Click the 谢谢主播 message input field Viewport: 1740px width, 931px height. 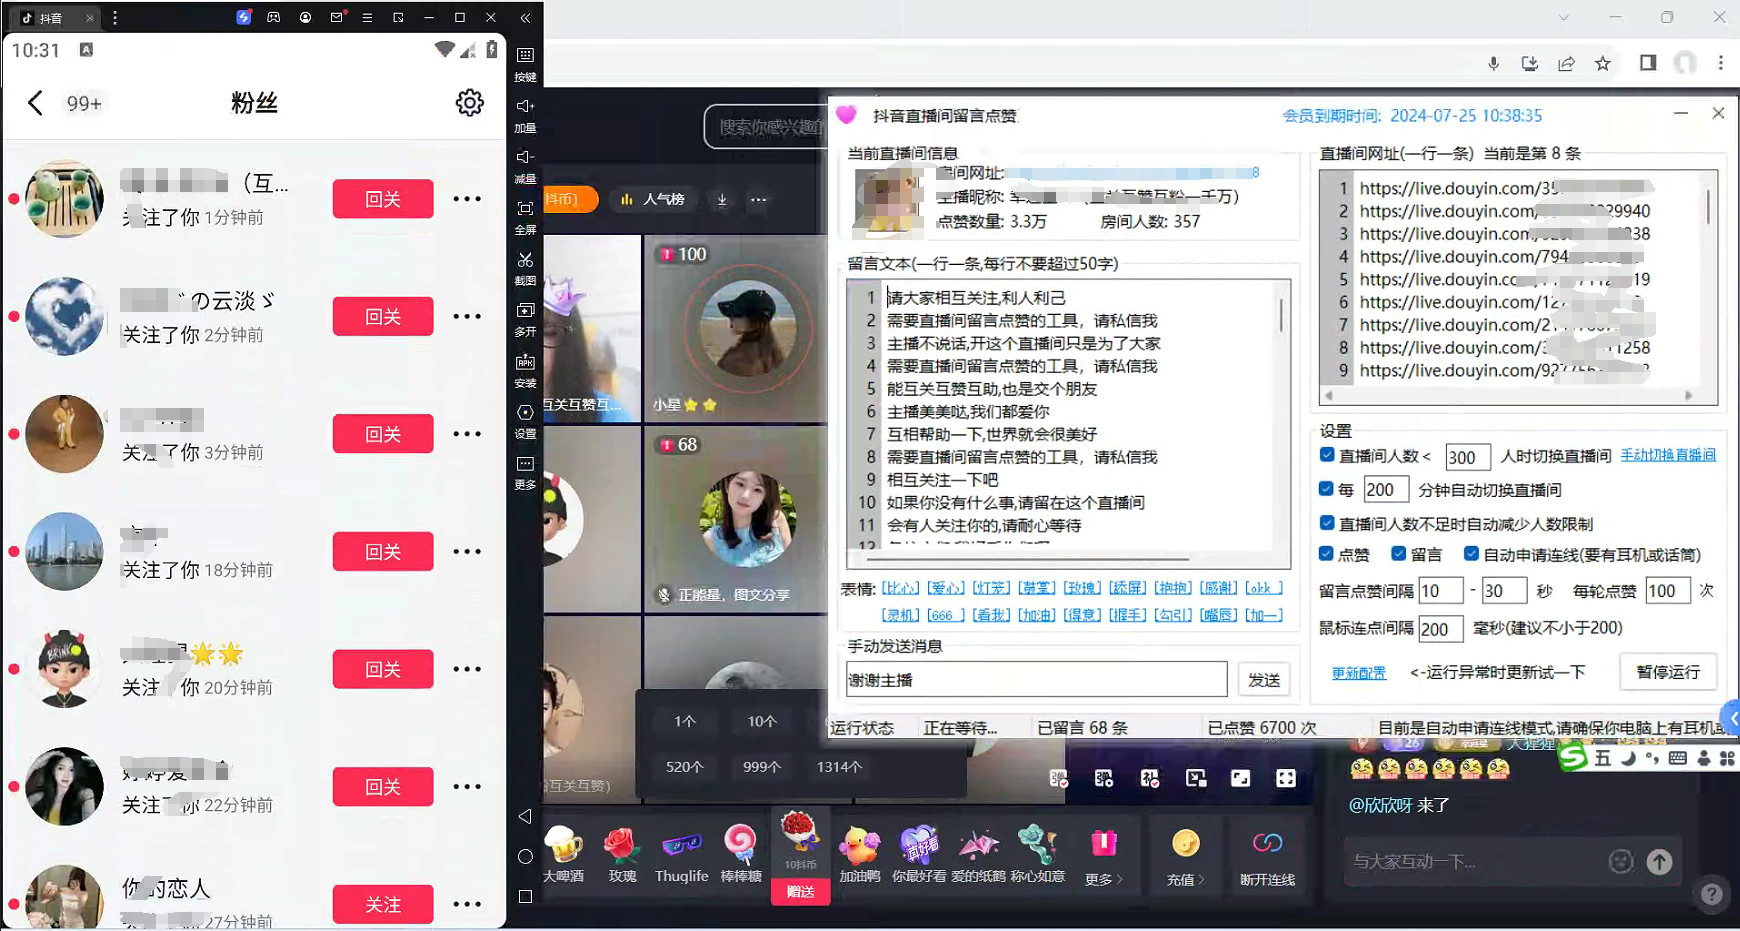click(1037, 679)
